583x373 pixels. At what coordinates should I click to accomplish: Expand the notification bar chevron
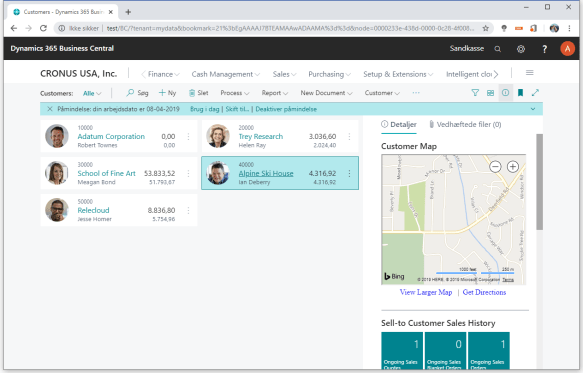tap(533, 109)
